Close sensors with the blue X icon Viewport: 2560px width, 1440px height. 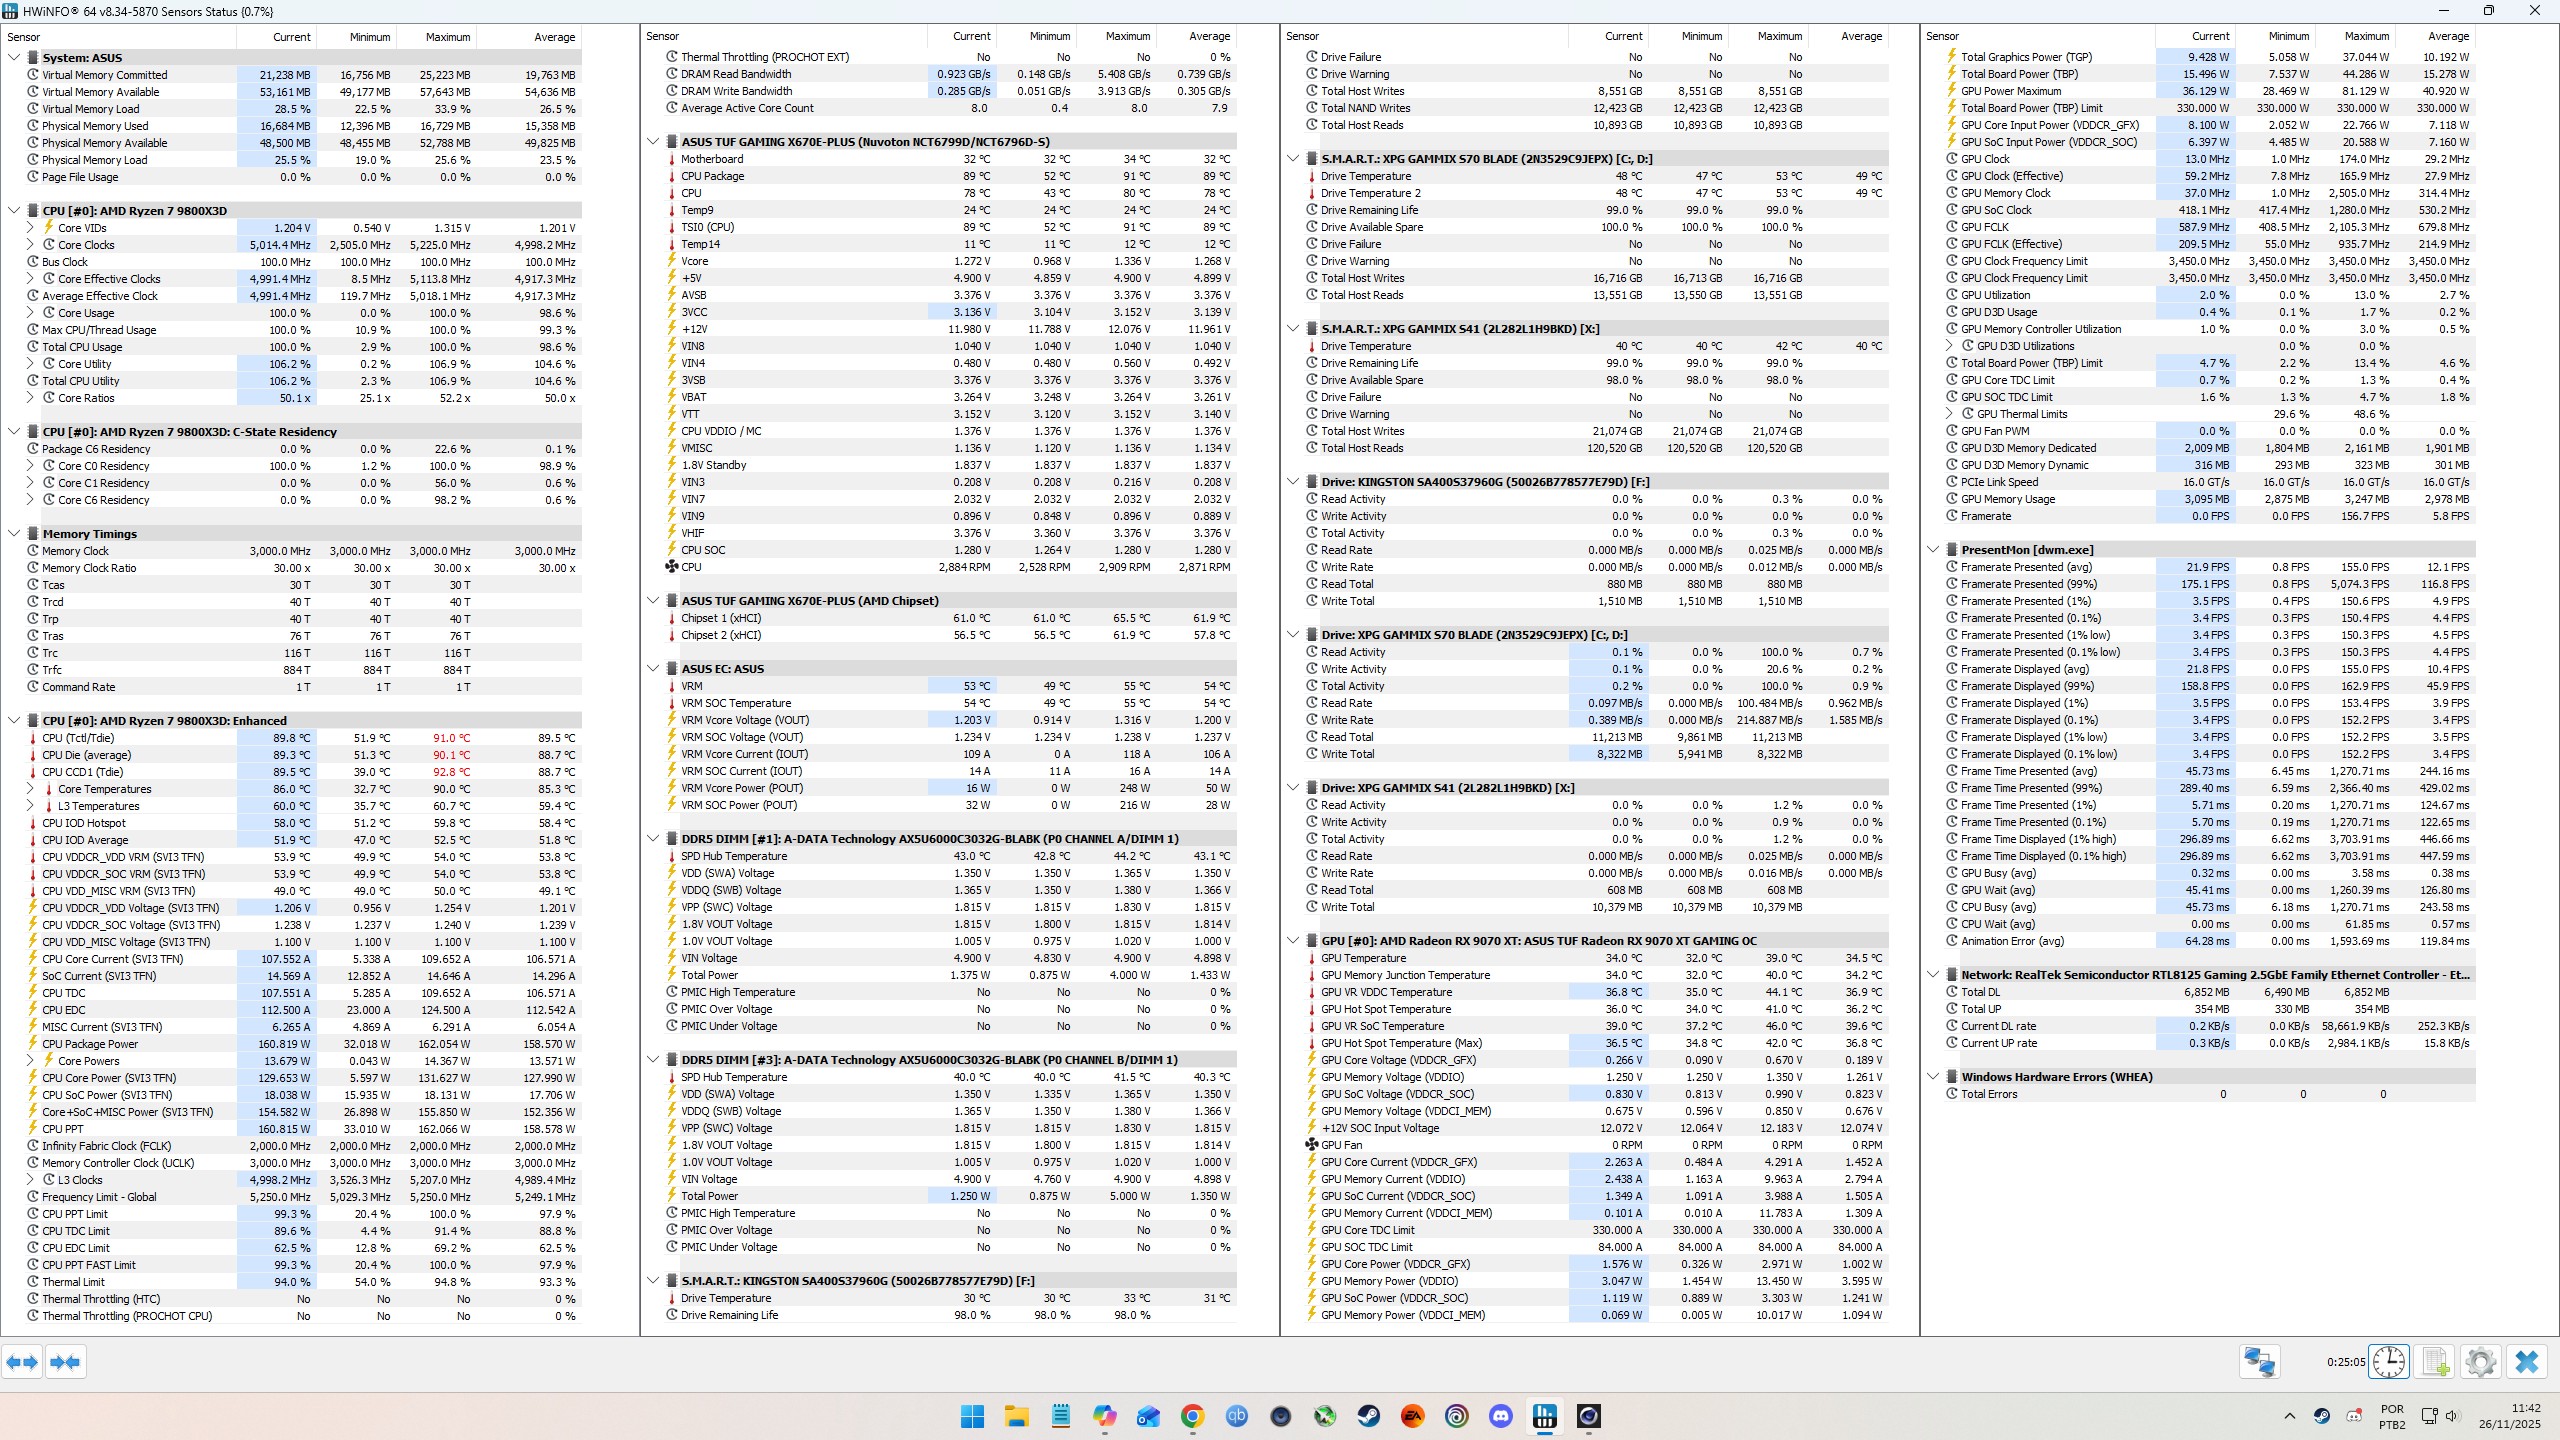pyautogui.click(x=2527, y=1361)
